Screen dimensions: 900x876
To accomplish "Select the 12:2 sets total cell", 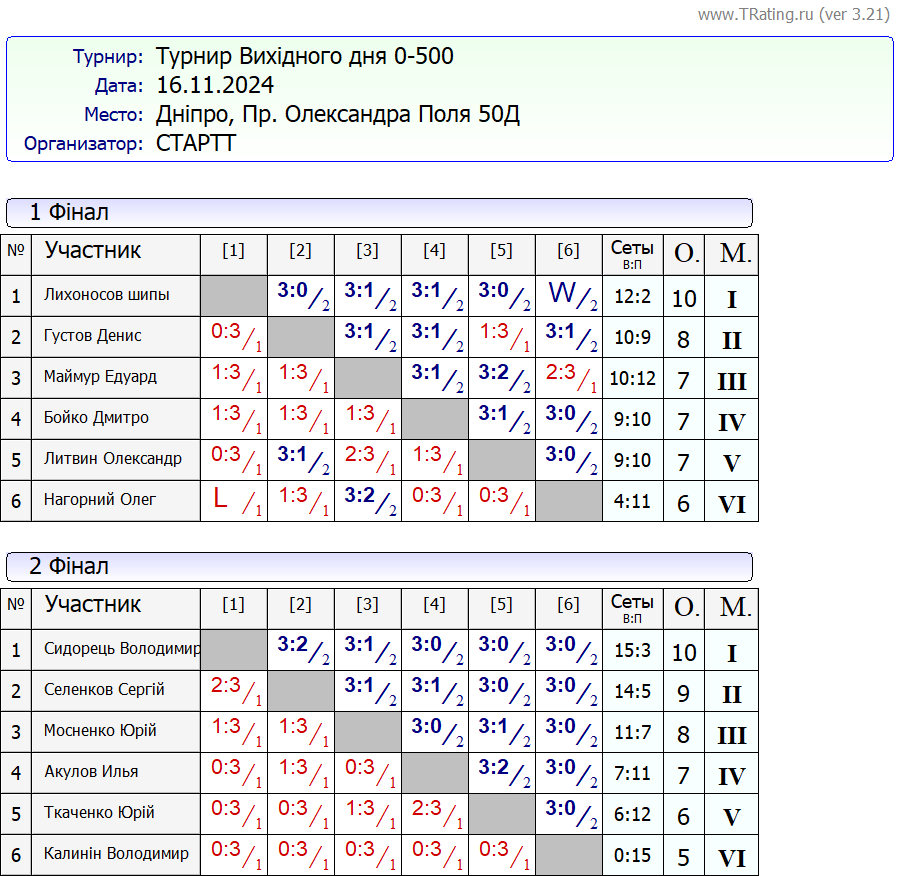I will point(632,296).
